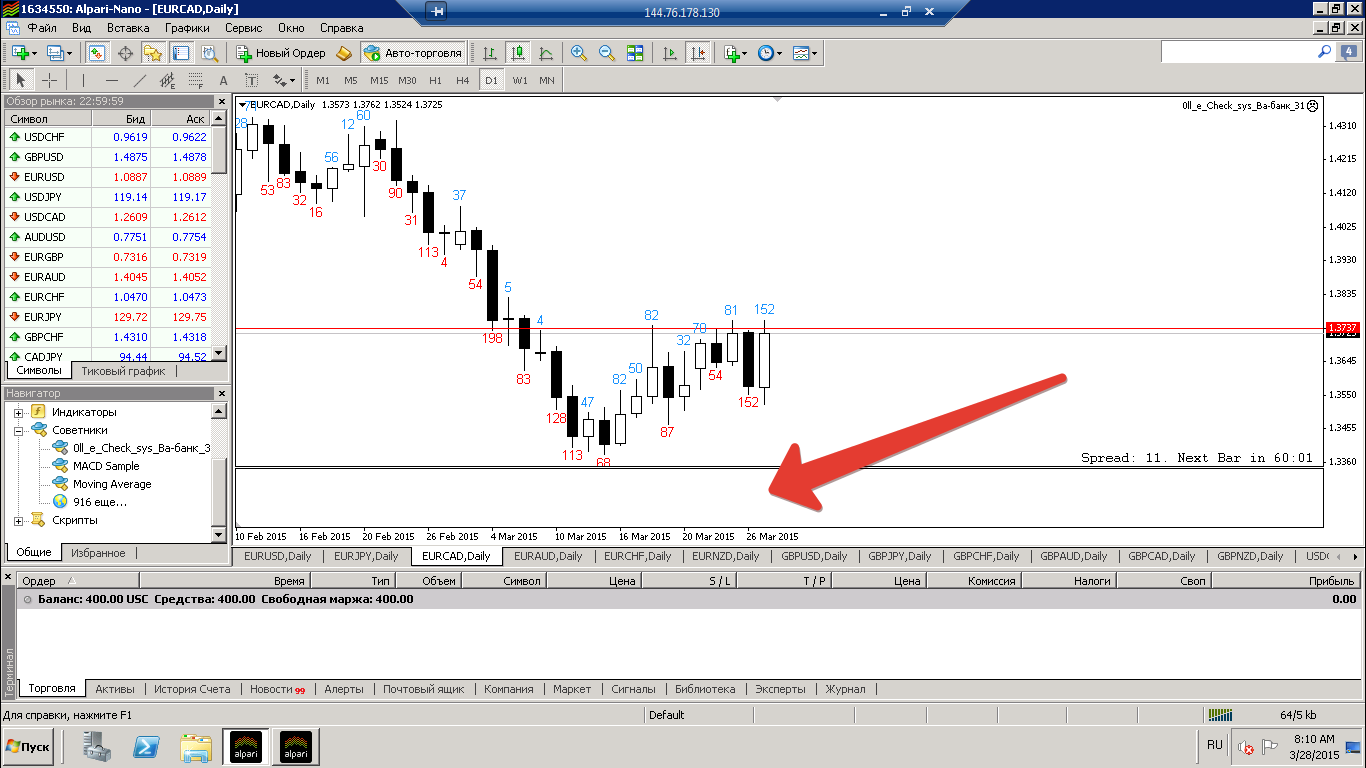Toggle chart shift button
The image size is (1366, 768).
698,53
